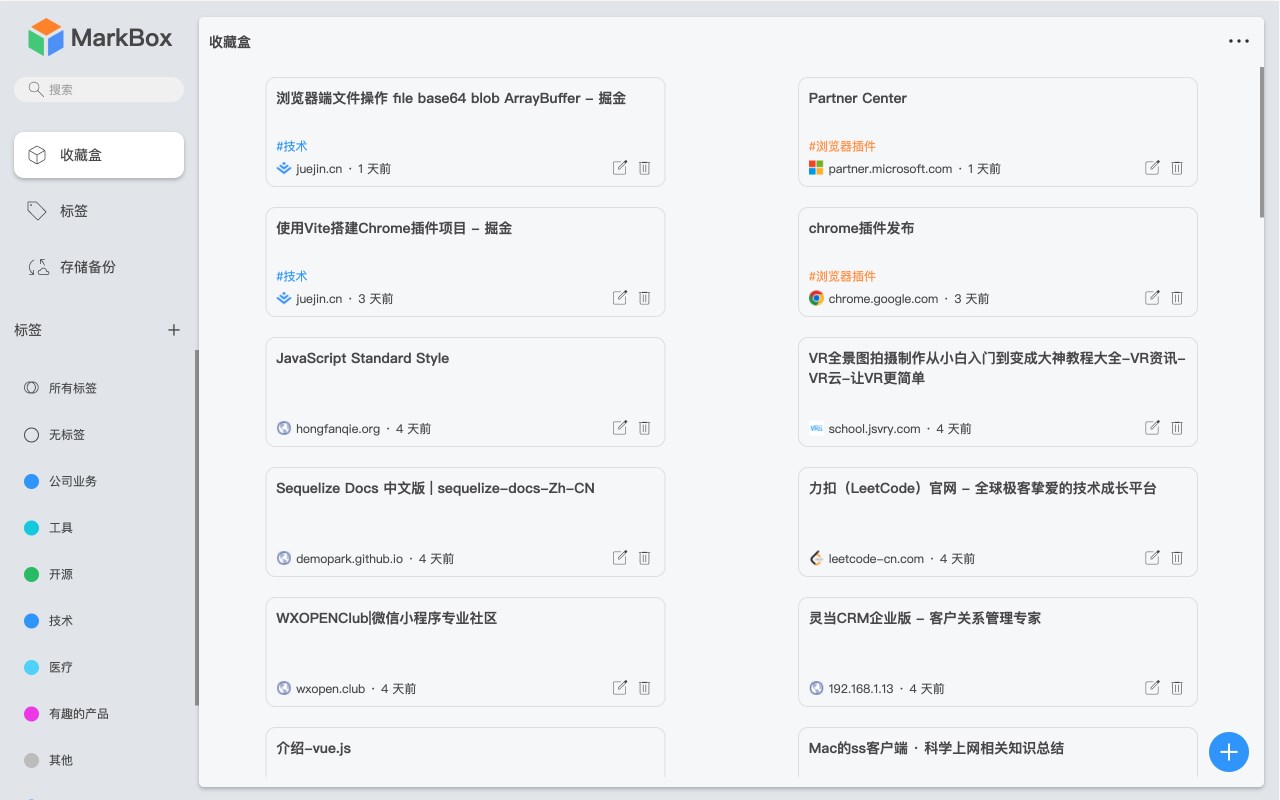Click the partner.microsoft.com domain text
This screenshot has width=1280, height=800.
point(890,169)
